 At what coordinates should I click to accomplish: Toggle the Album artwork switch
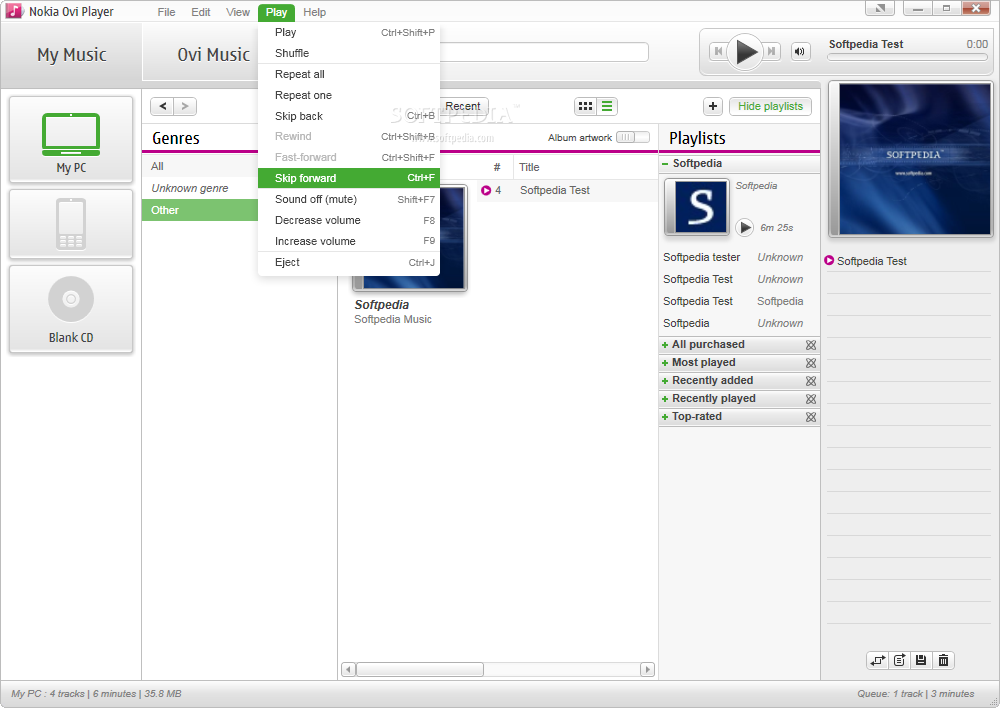[633, 137]
